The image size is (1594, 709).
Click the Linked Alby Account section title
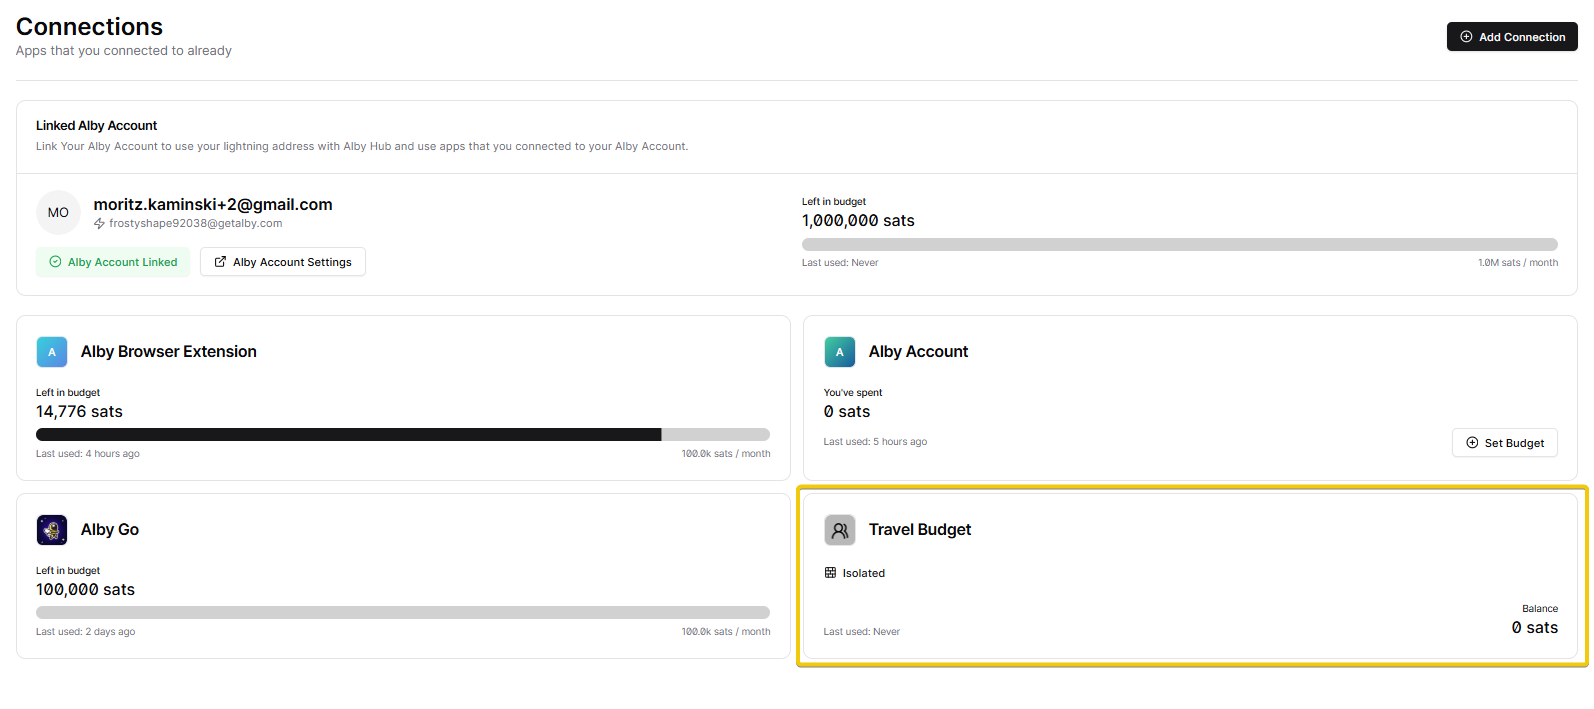click(96, 126)
